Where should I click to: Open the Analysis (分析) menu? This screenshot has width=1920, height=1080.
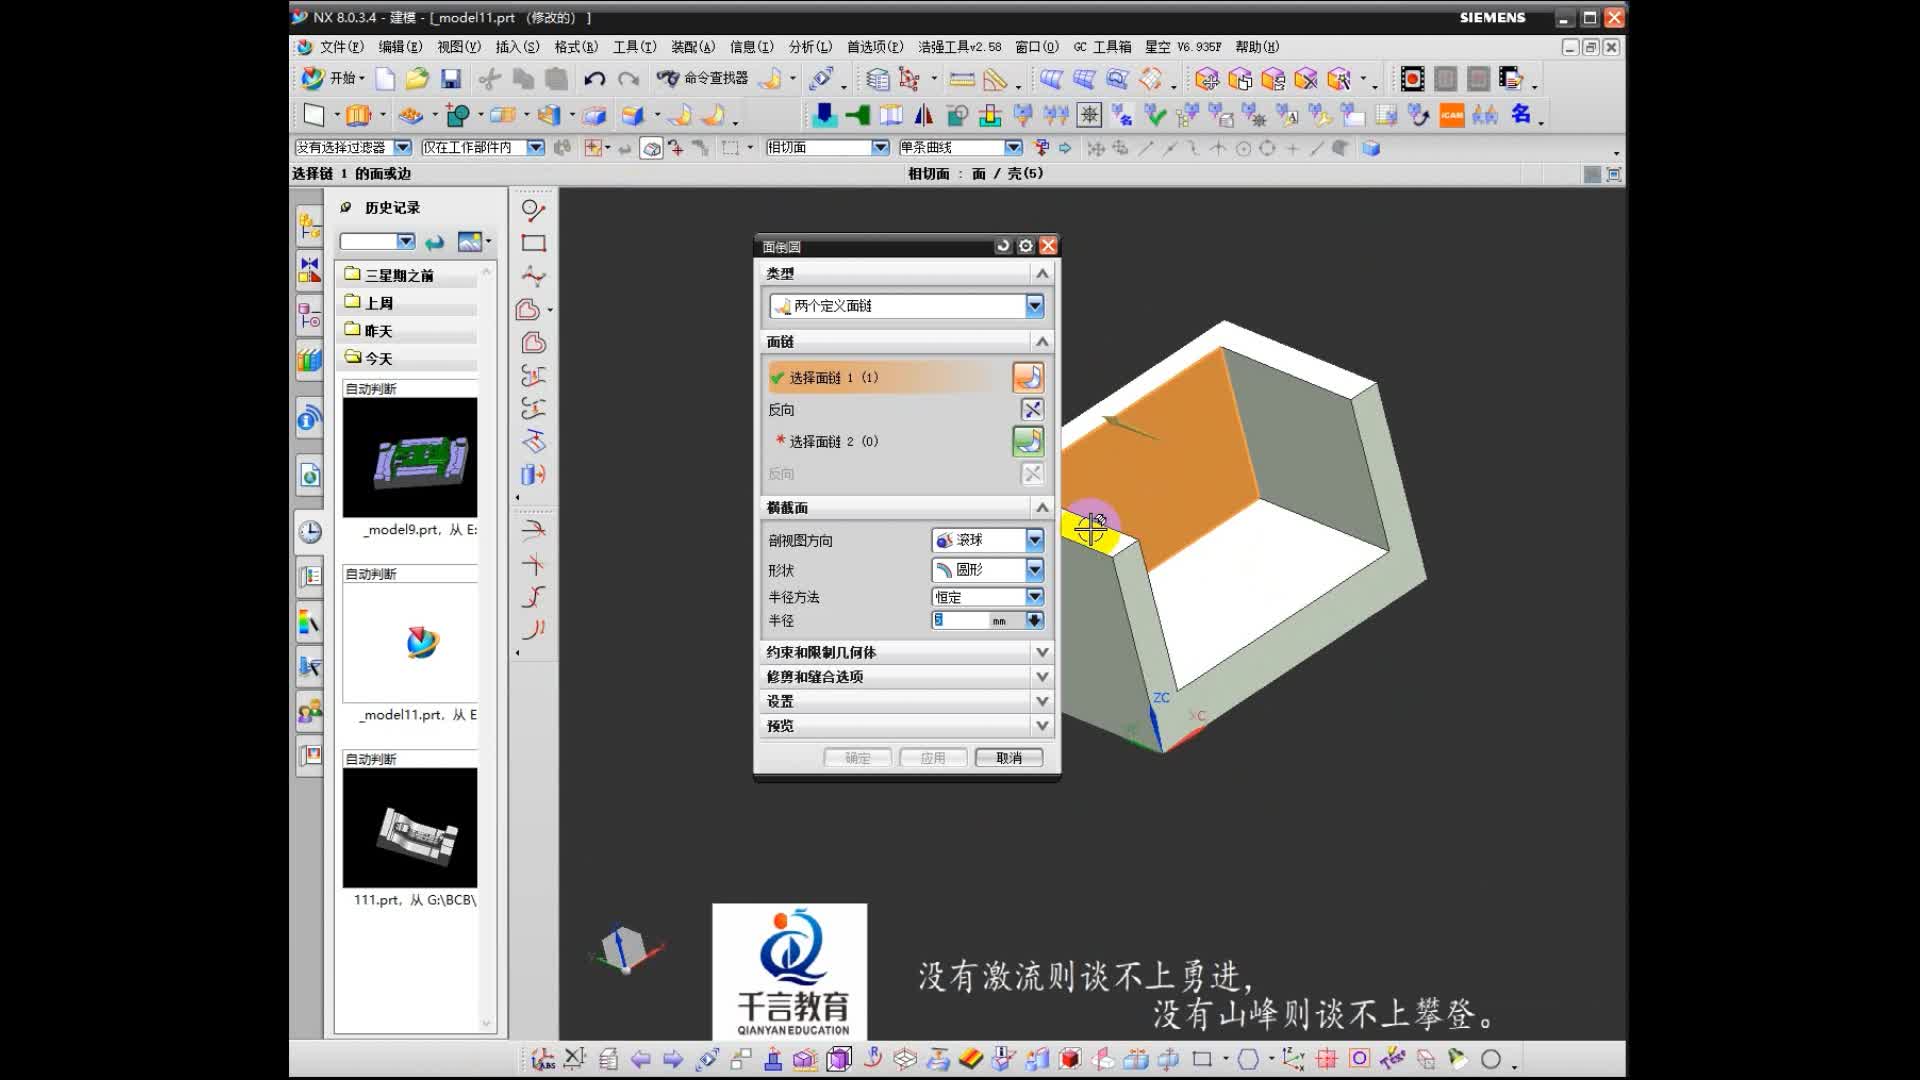pos(809,47)
